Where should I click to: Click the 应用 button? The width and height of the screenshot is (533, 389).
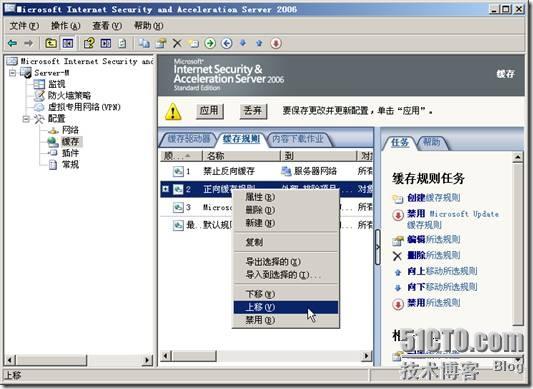[x=209, y=111]
